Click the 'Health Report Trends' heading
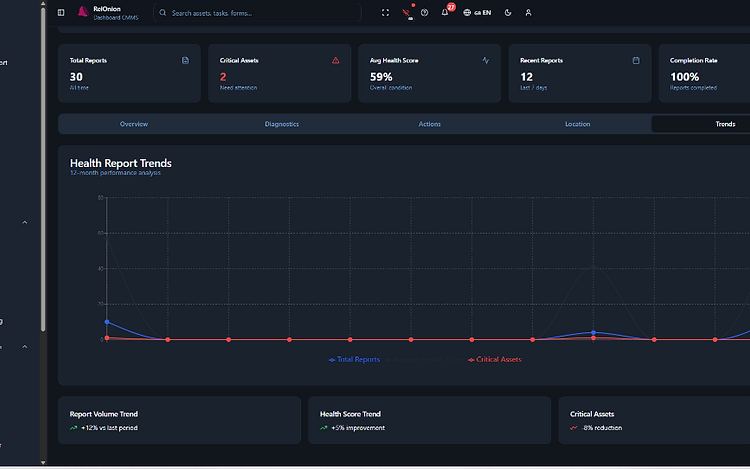This screenshot has height=469, width=750. point(121,163)
